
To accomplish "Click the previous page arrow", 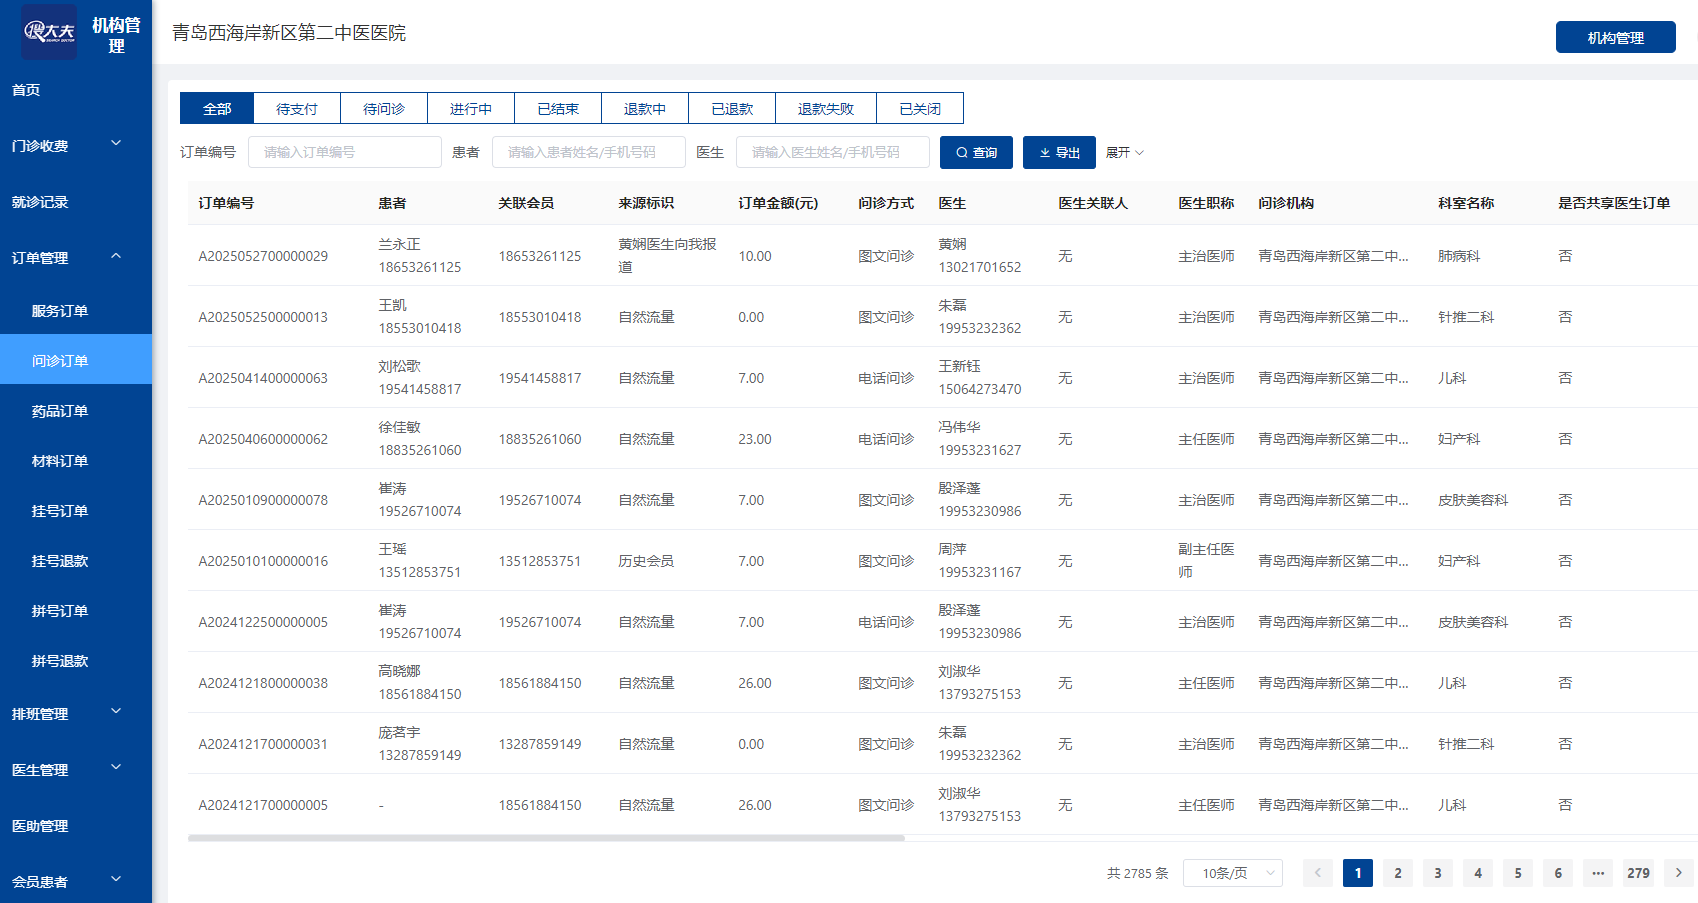I will [1317, 873].
